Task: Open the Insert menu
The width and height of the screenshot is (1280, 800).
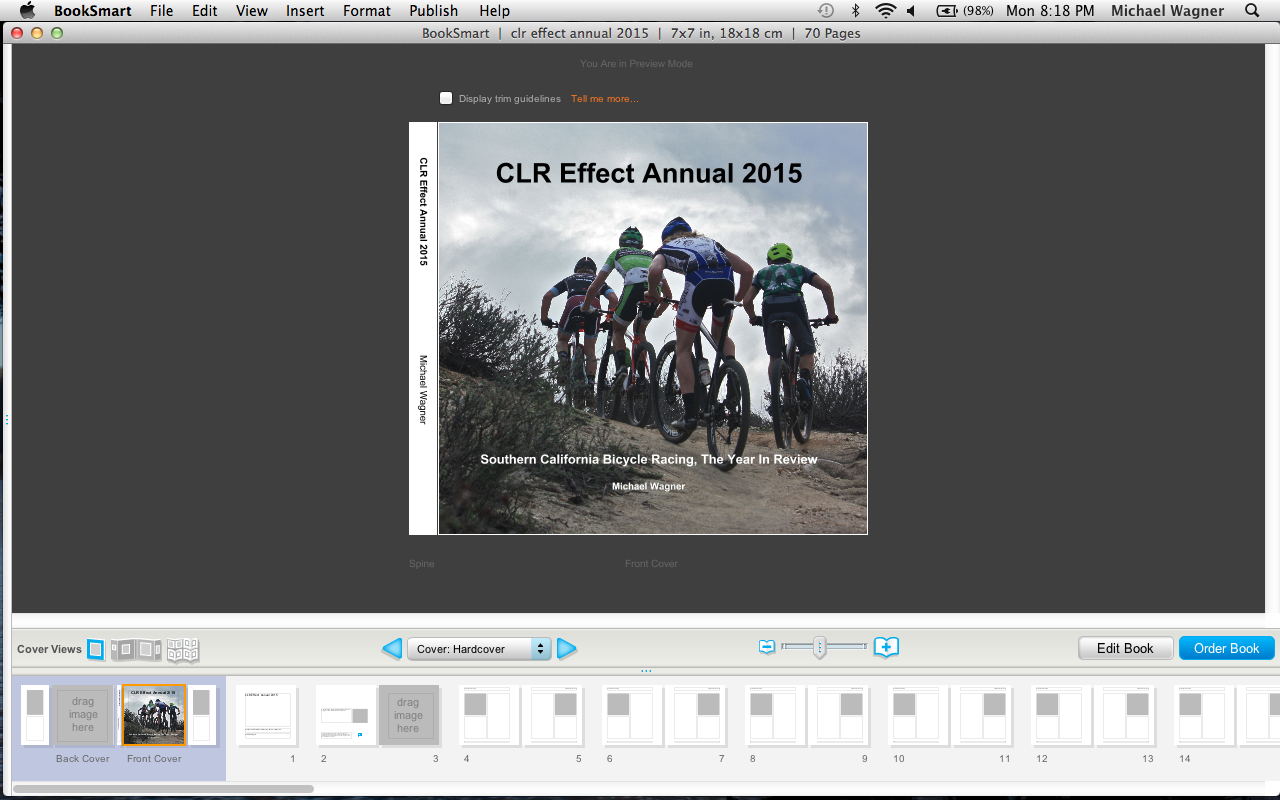Action: pyautogui.click(x=305, y=11)
